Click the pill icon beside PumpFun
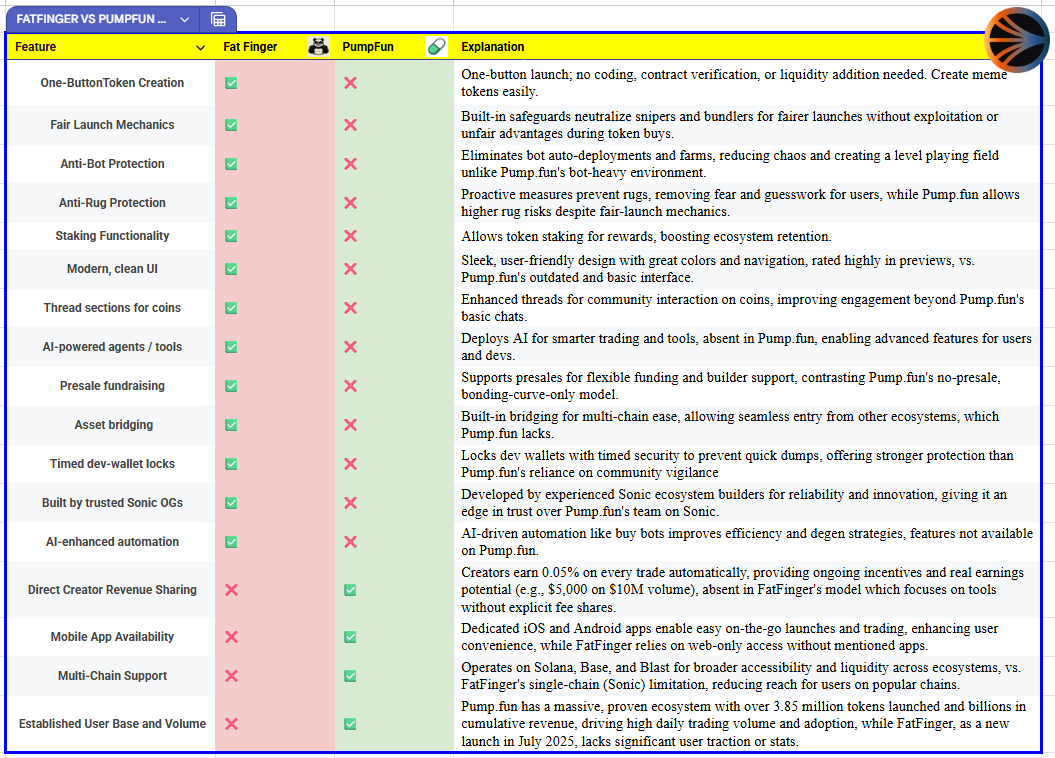Viewport: 1055px width, 758px height. (437, 46)
